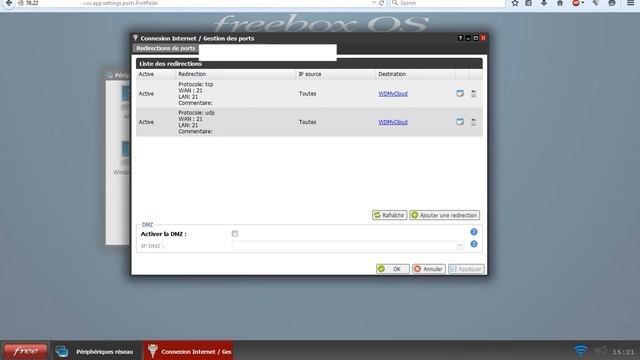The image size is (640, 360).
Task: Sort by the Redirection column header
Action: (x=236, y=74)
